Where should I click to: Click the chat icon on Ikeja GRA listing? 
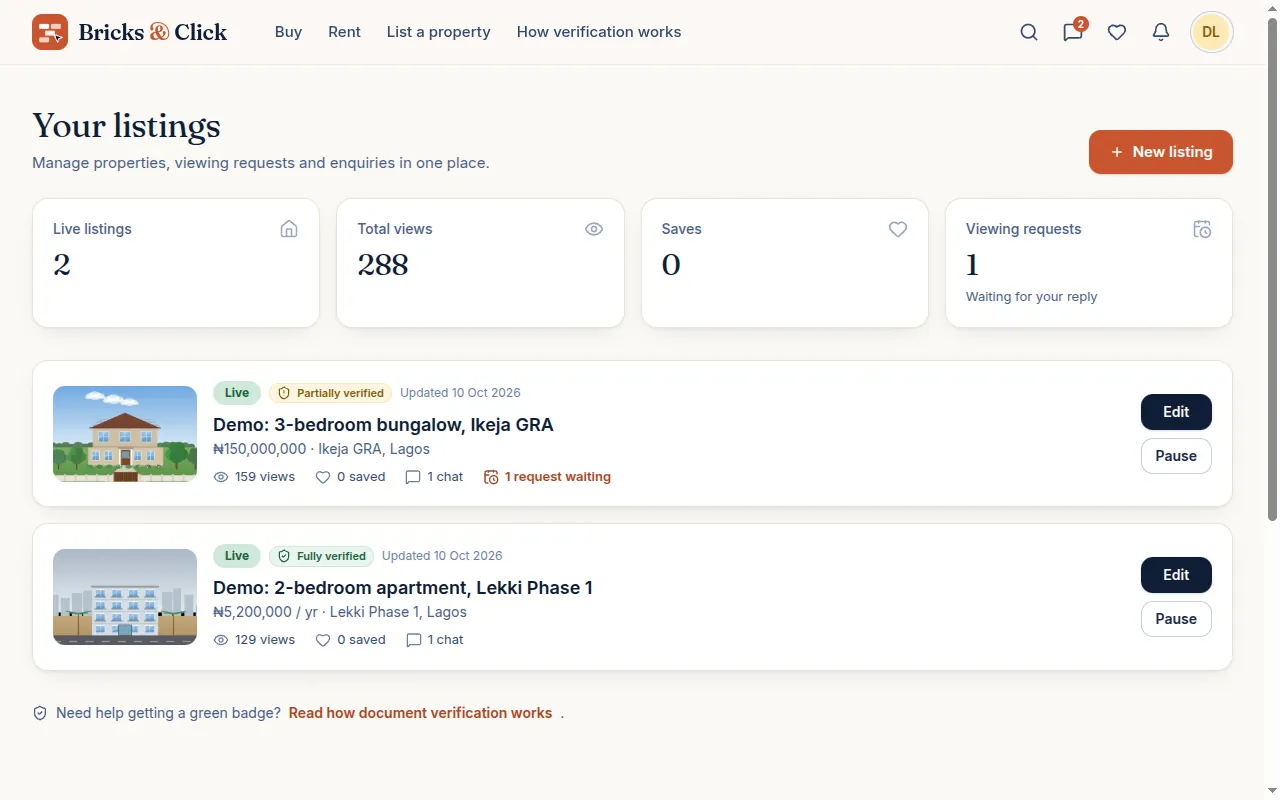413,477
